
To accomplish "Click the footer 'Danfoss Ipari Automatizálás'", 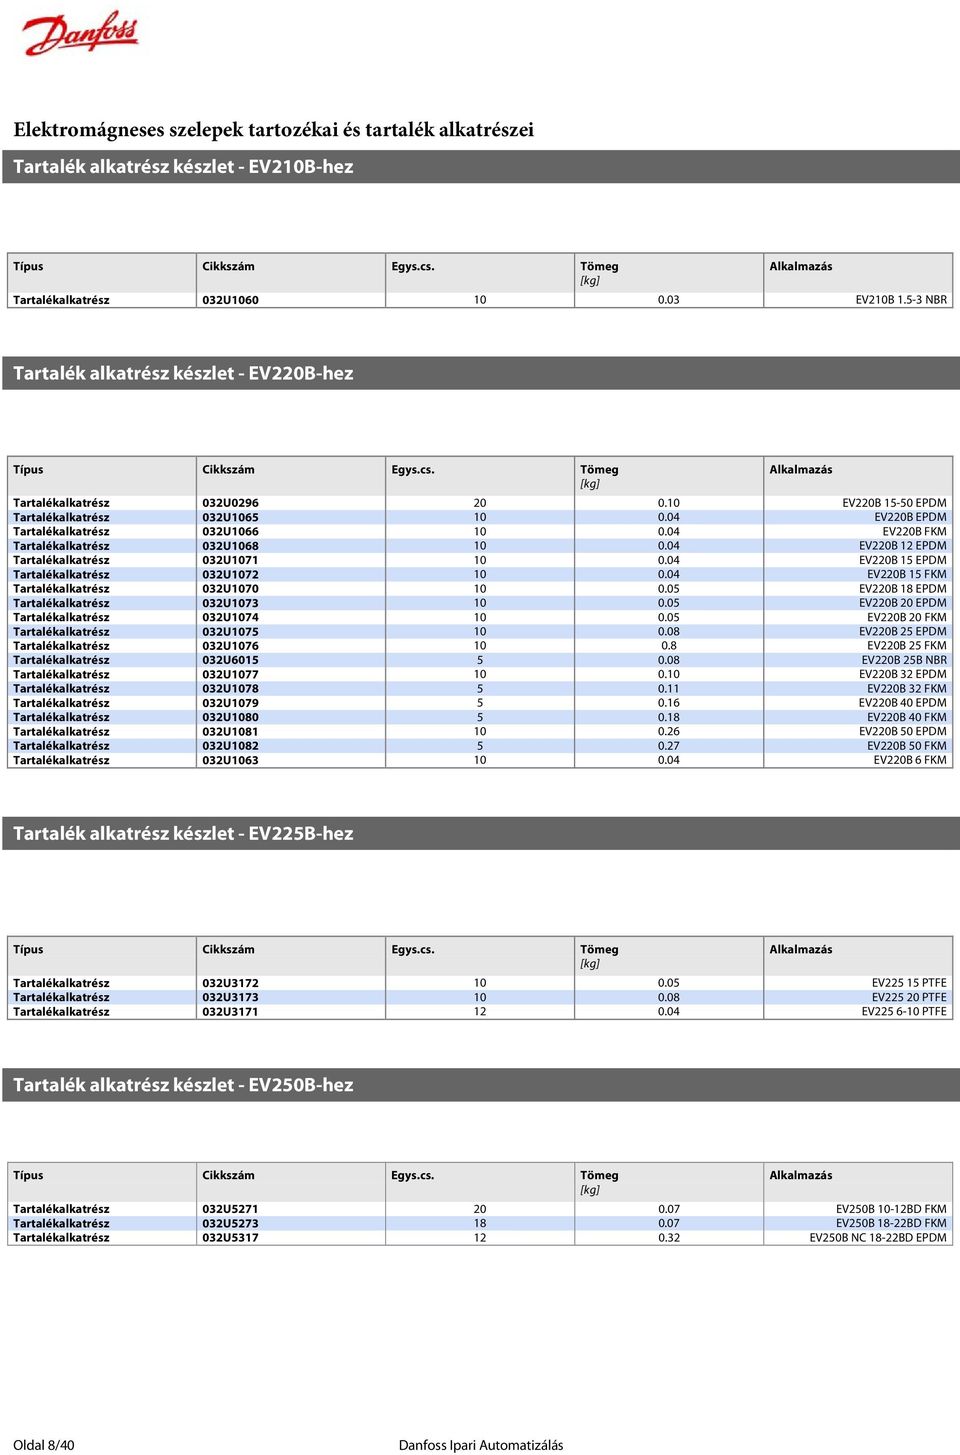I will (x=481, y=1445).
